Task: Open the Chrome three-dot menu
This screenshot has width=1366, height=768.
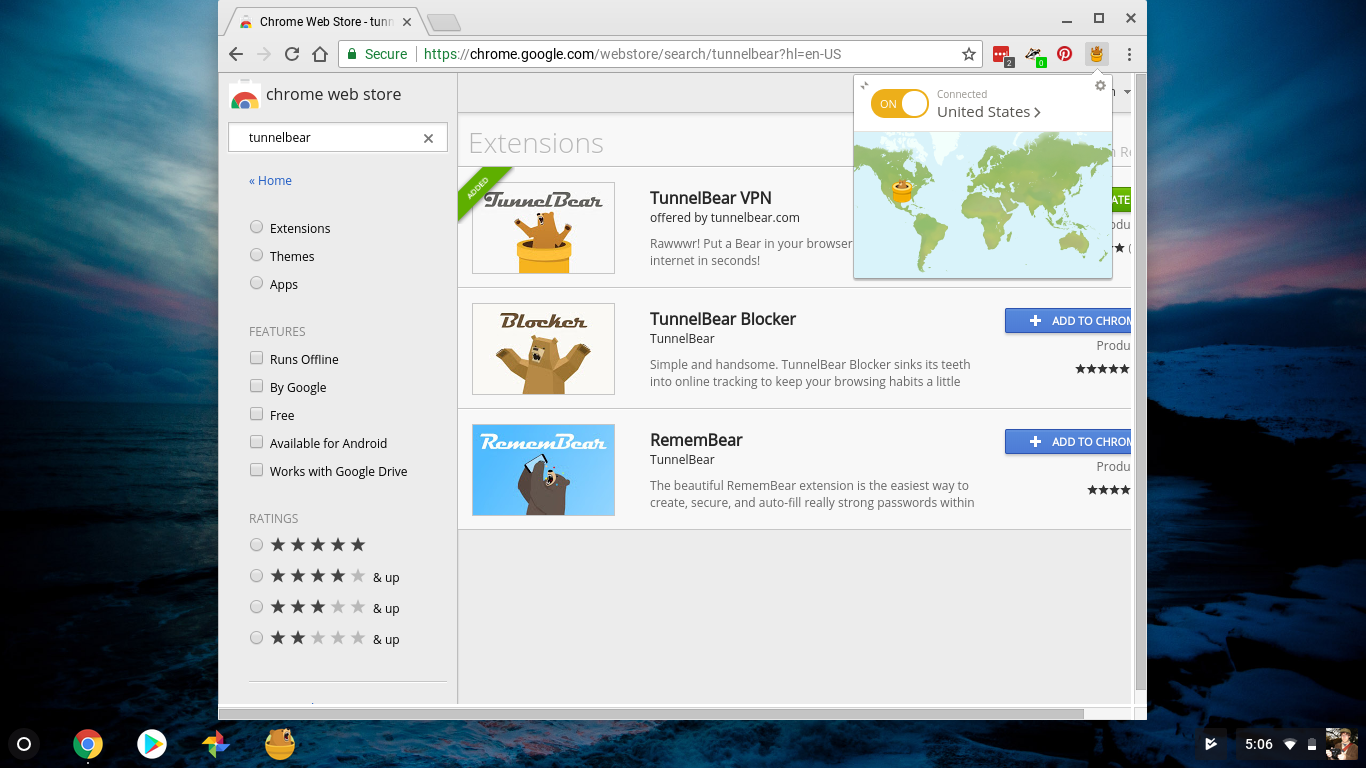Action: (1129, 54)
